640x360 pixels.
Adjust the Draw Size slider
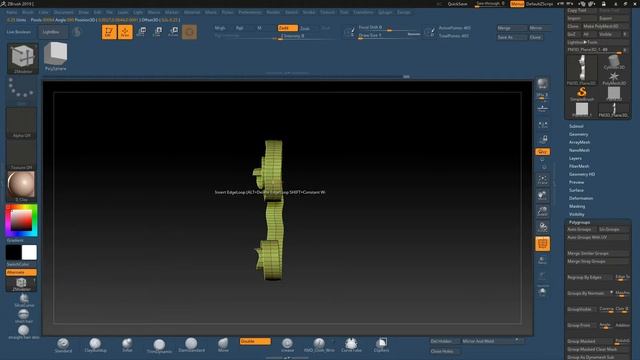click(389, 36)
